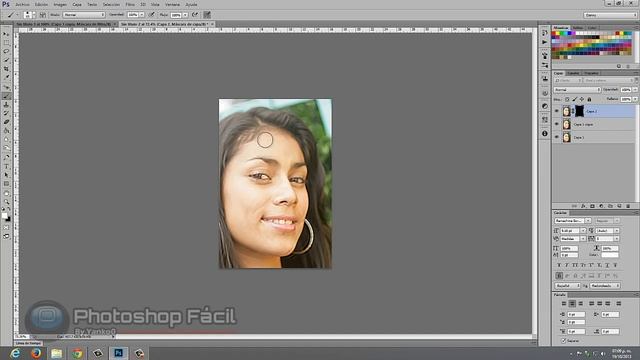Image resolution: width=640 pixels, height=360 pixels.
Task: Click the New adjustment layer icon
Action: 601,206
